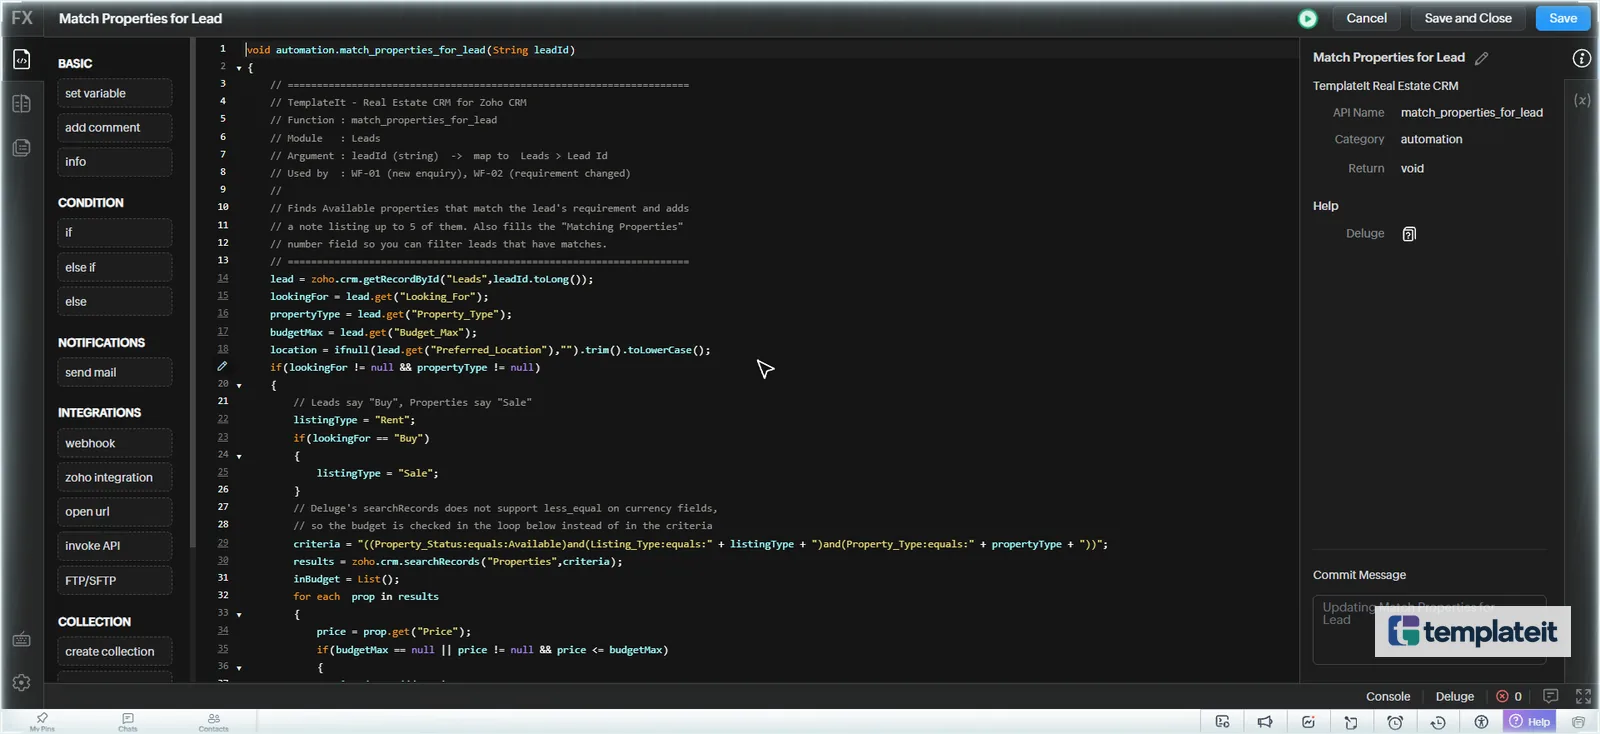Open Contacts in the bottom bar

click(213, 722)
